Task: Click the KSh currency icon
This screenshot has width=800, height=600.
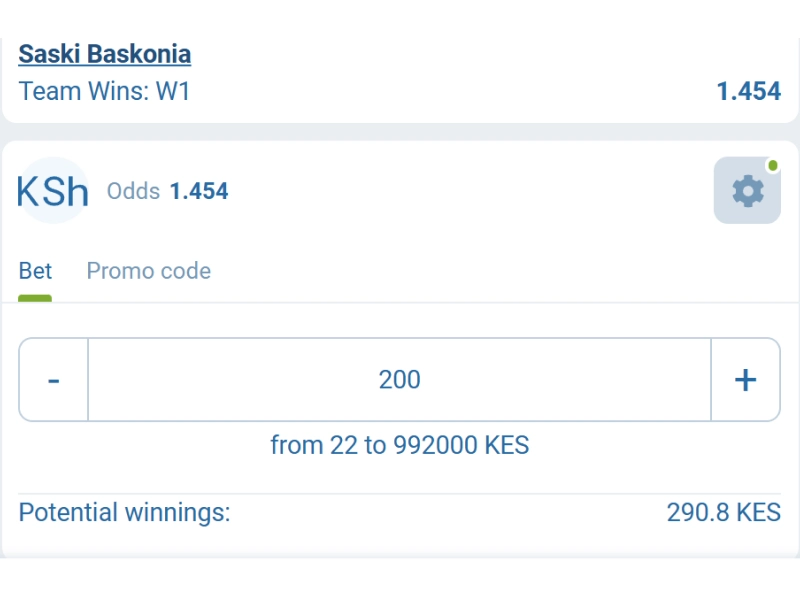Action: 53,191
